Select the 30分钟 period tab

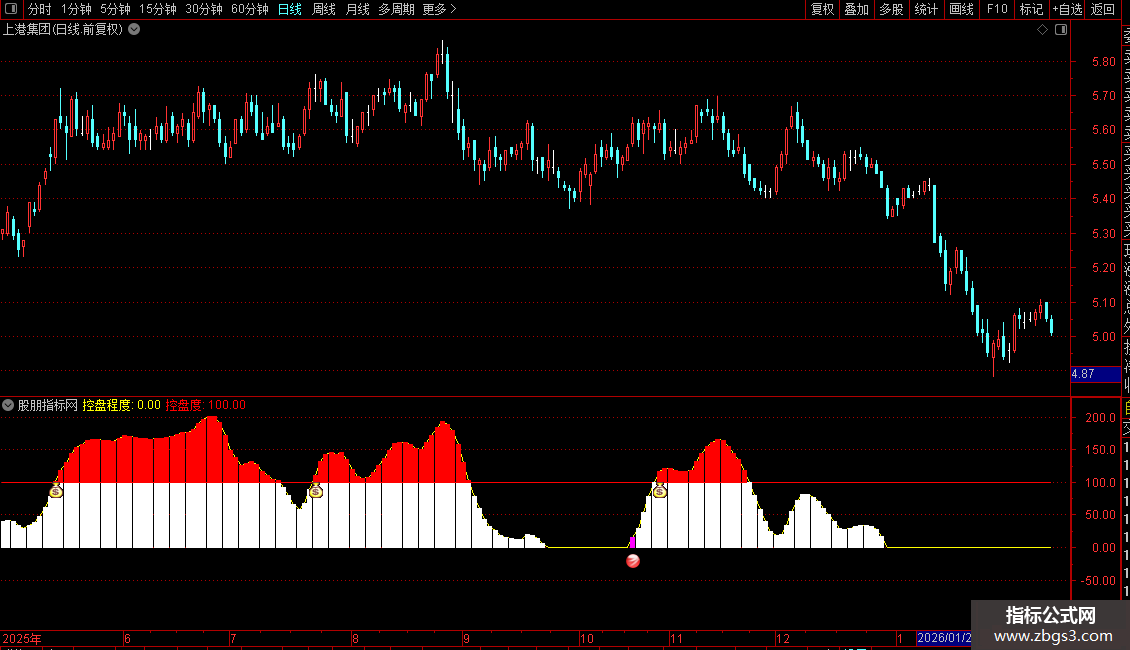tap(204, 9)
